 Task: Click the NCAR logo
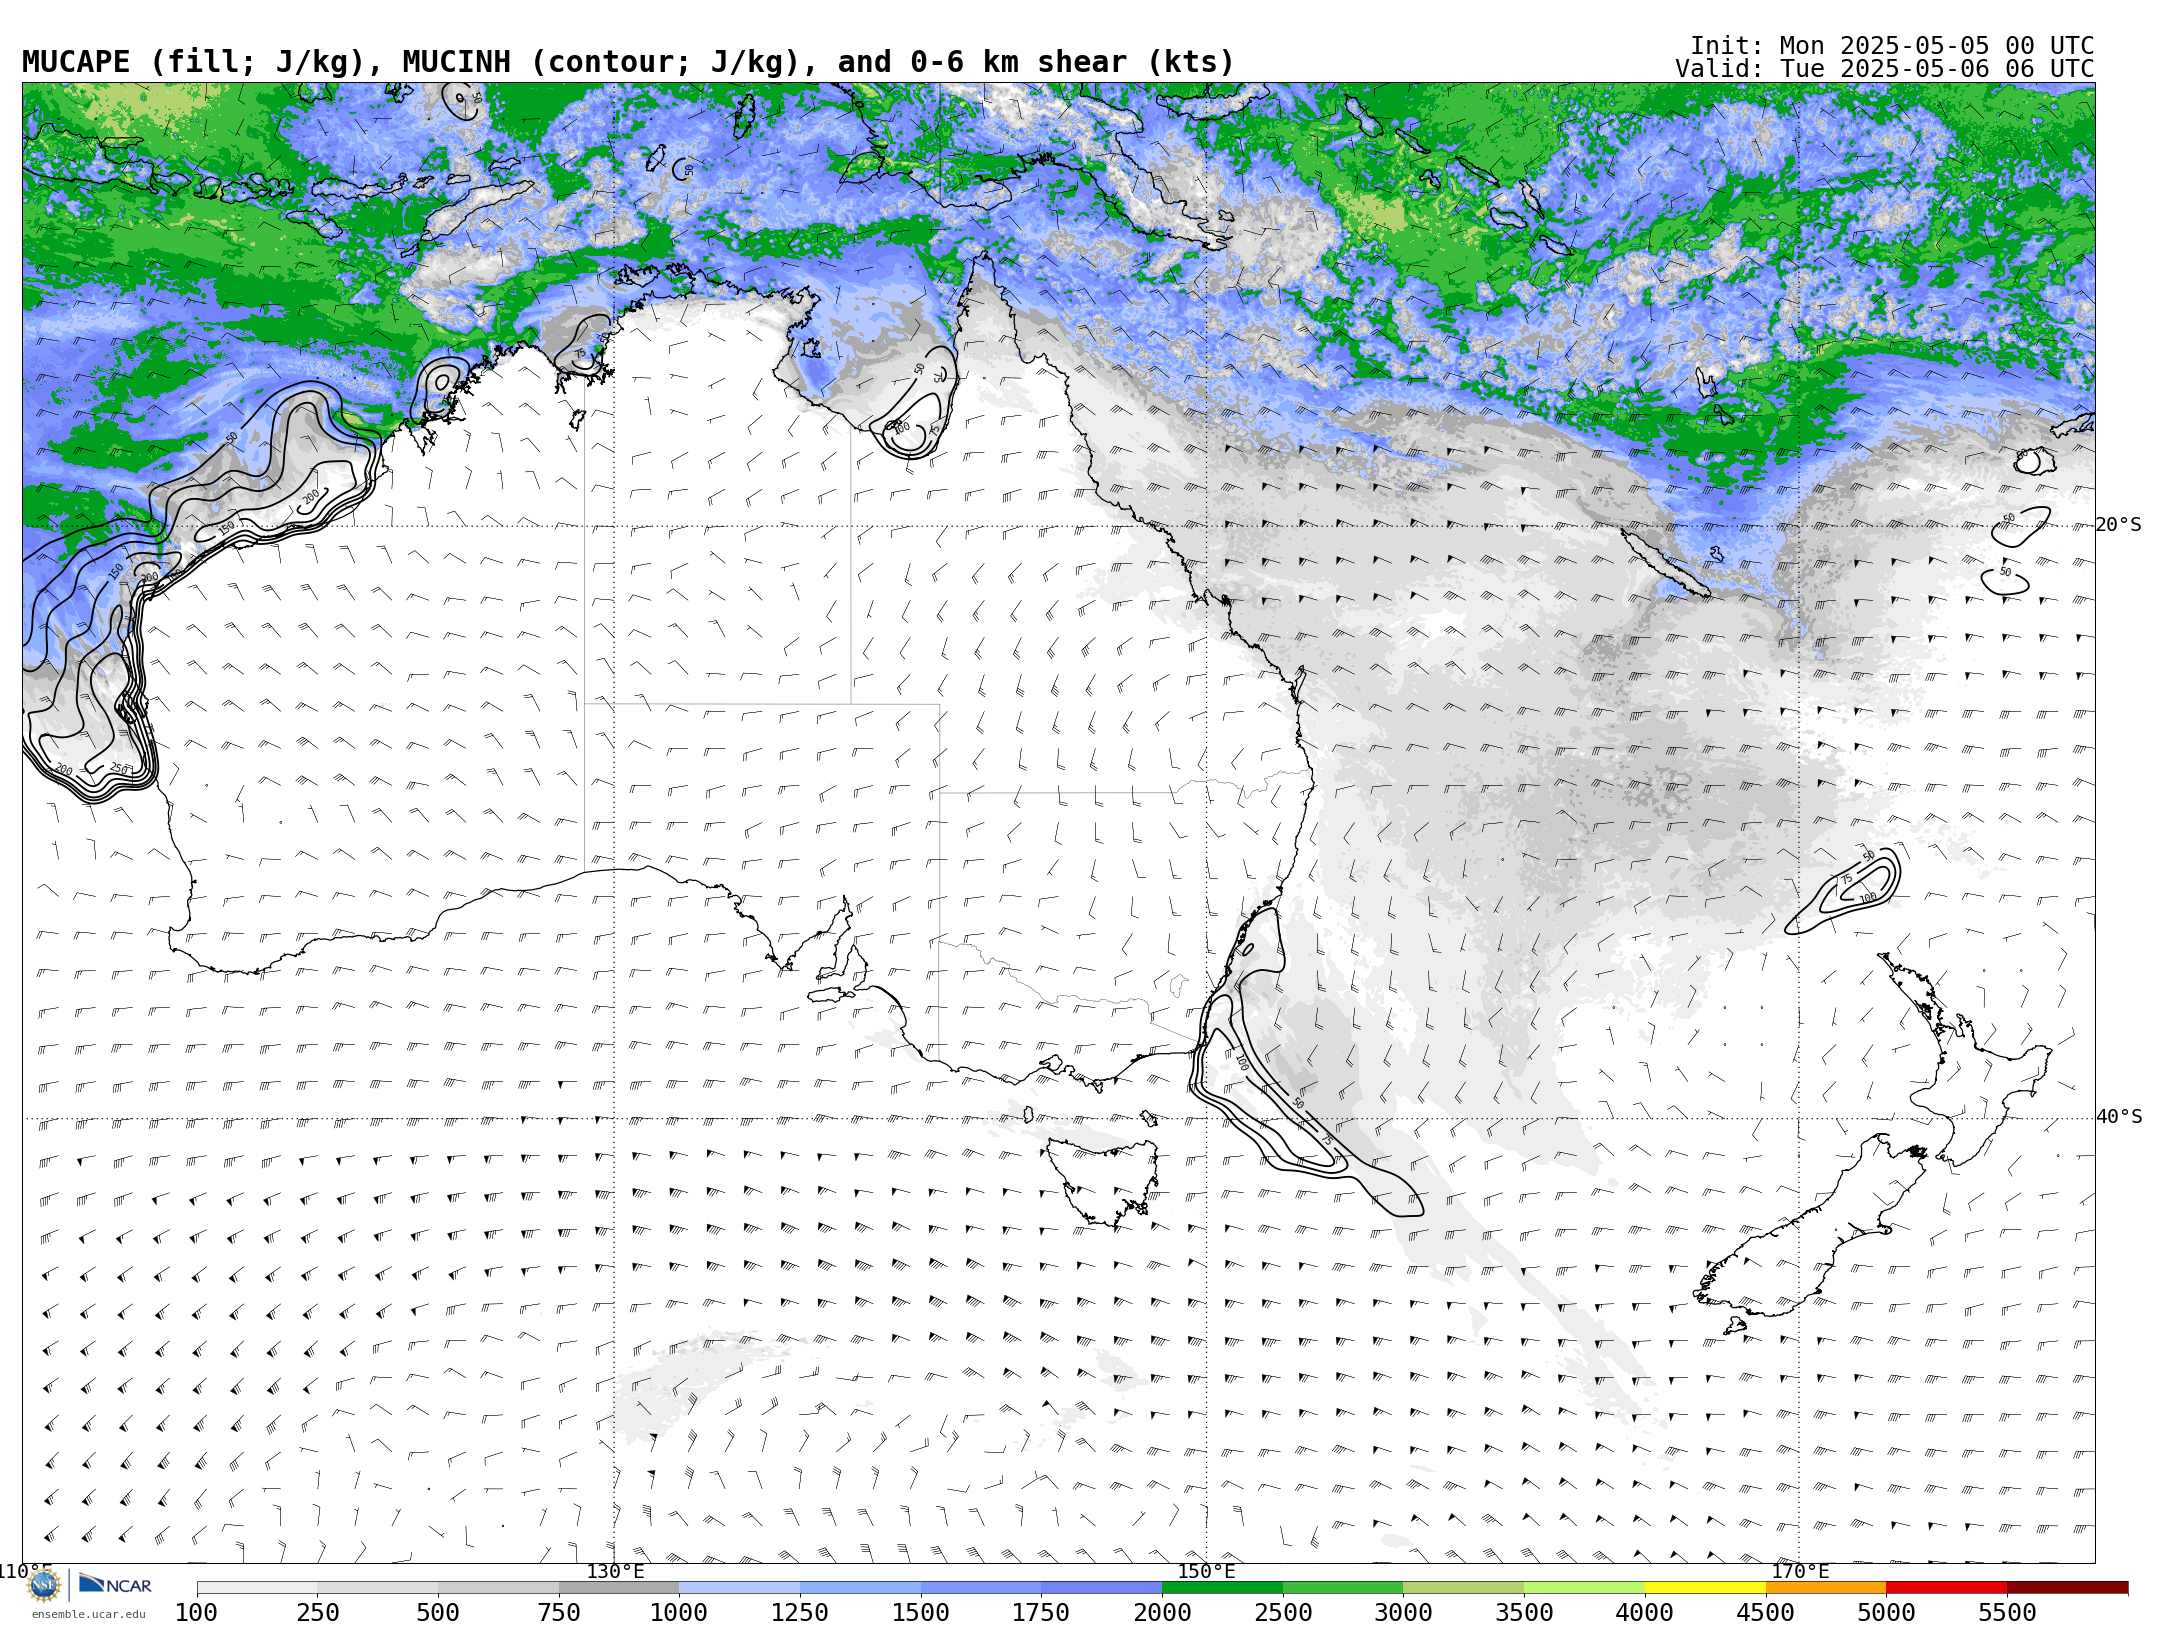[x=116, y=1584]
